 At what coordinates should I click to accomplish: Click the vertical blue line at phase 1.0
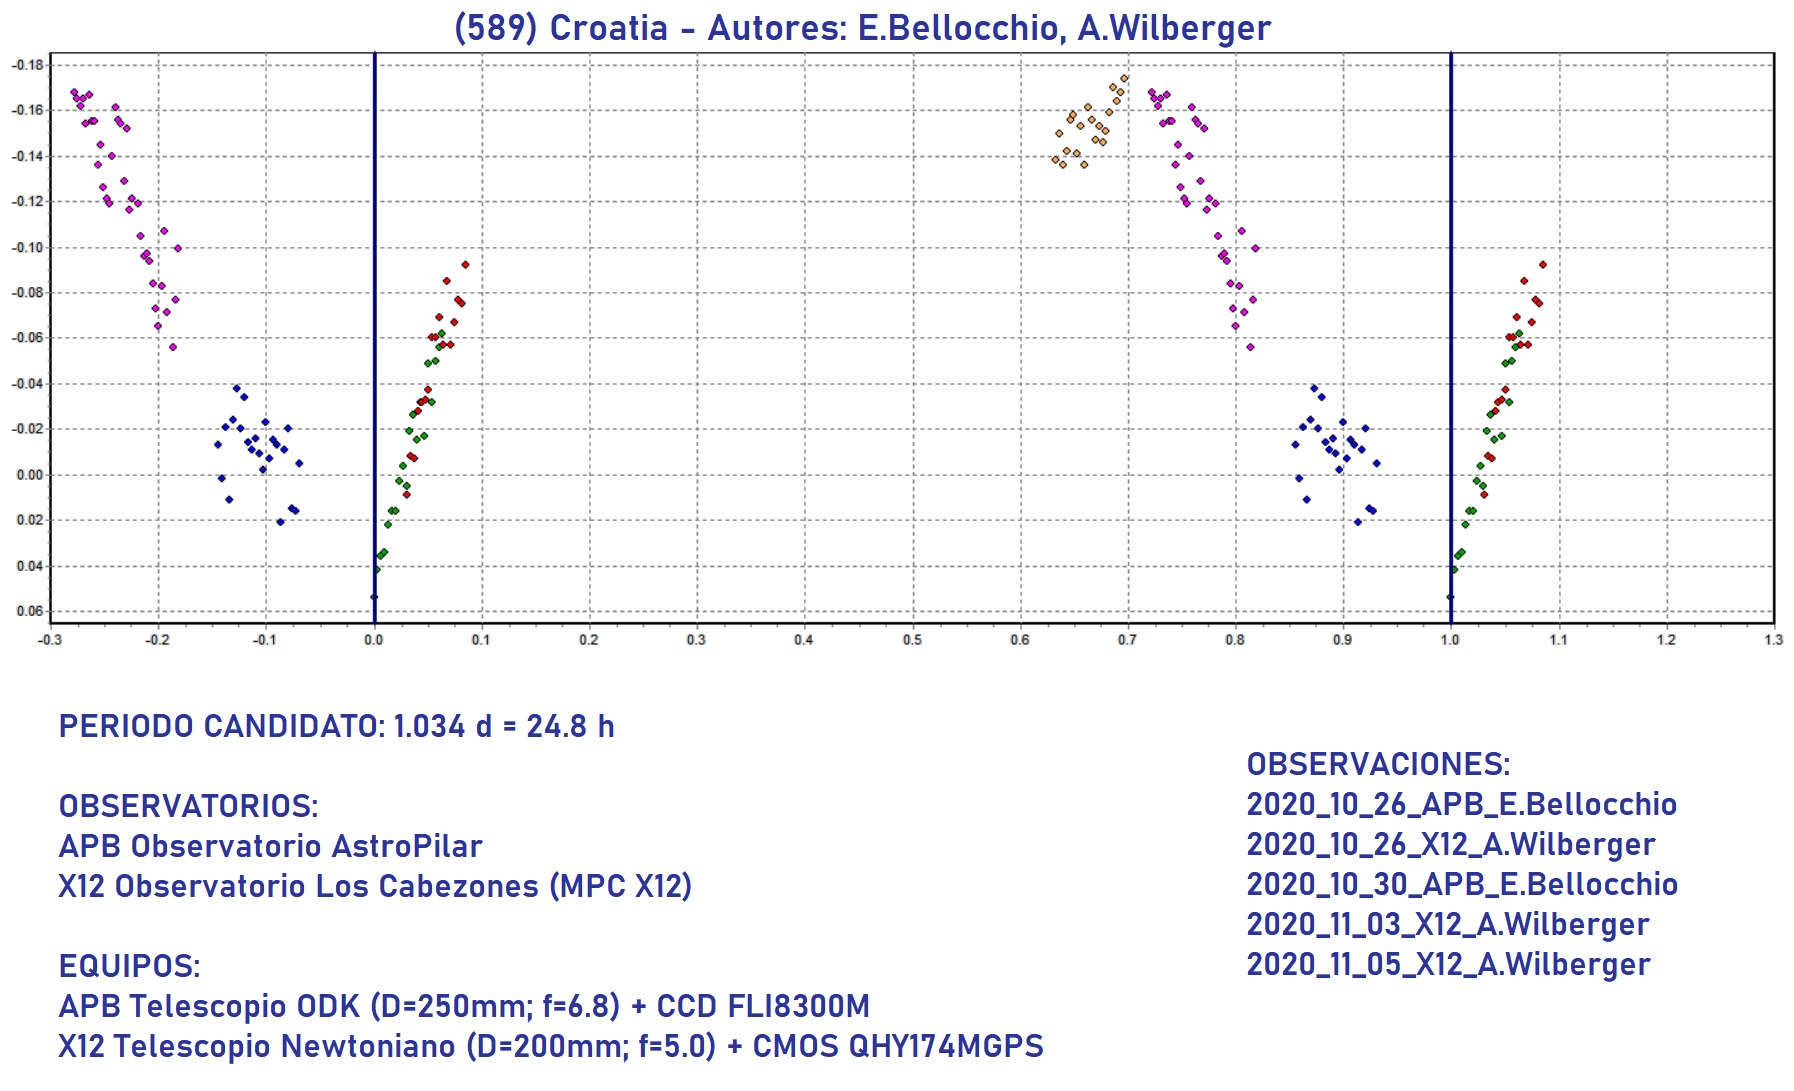1451,300
